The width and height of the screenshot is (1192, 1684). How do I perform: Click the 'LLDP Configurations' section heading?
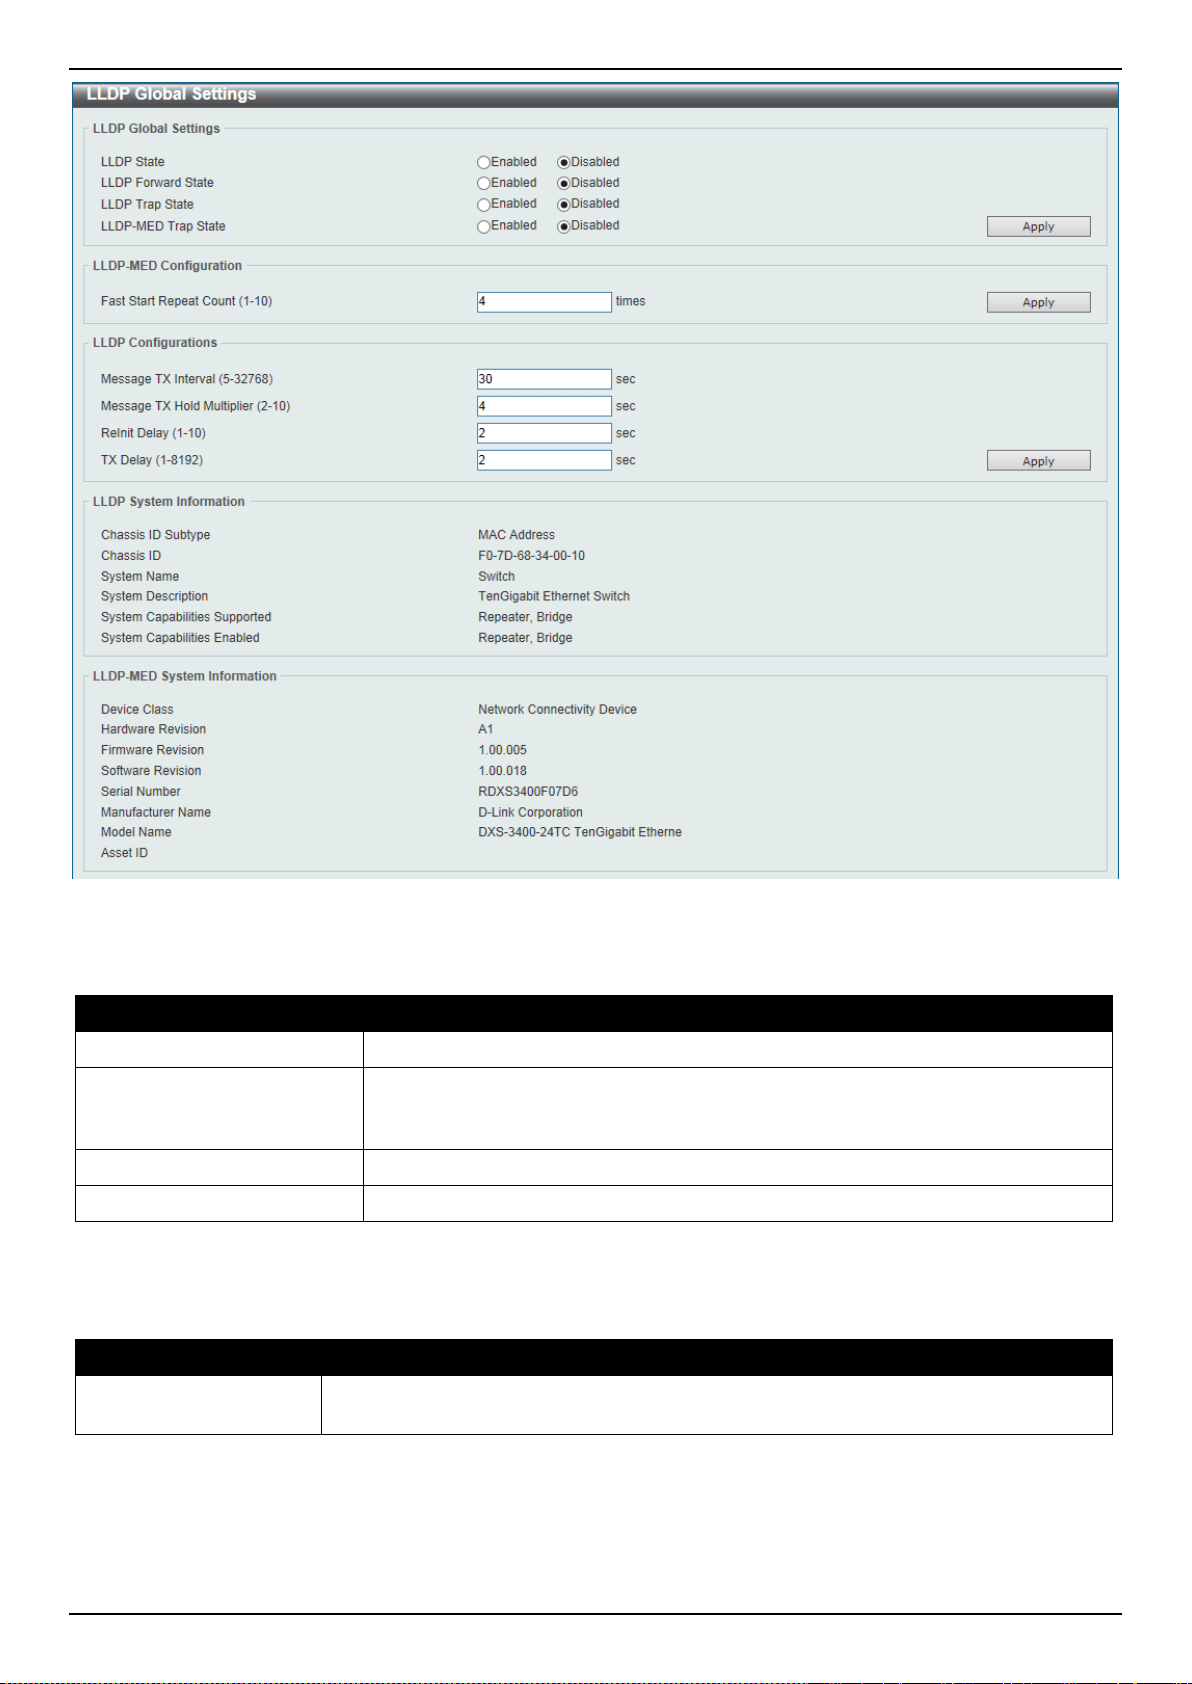pos(155,343)
